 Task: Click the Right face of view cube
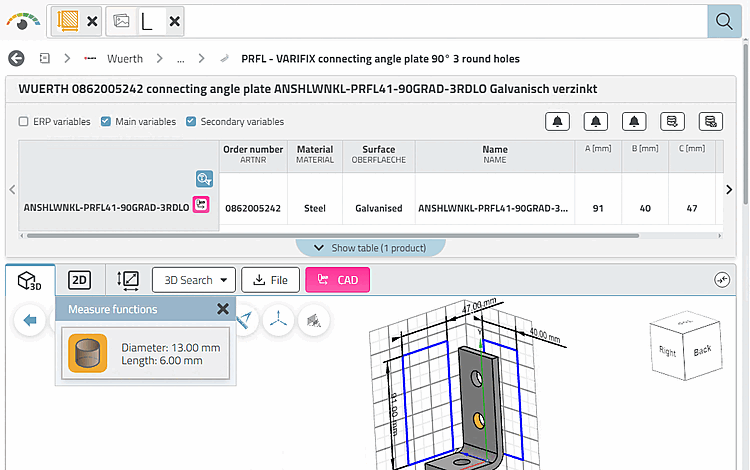667,352
